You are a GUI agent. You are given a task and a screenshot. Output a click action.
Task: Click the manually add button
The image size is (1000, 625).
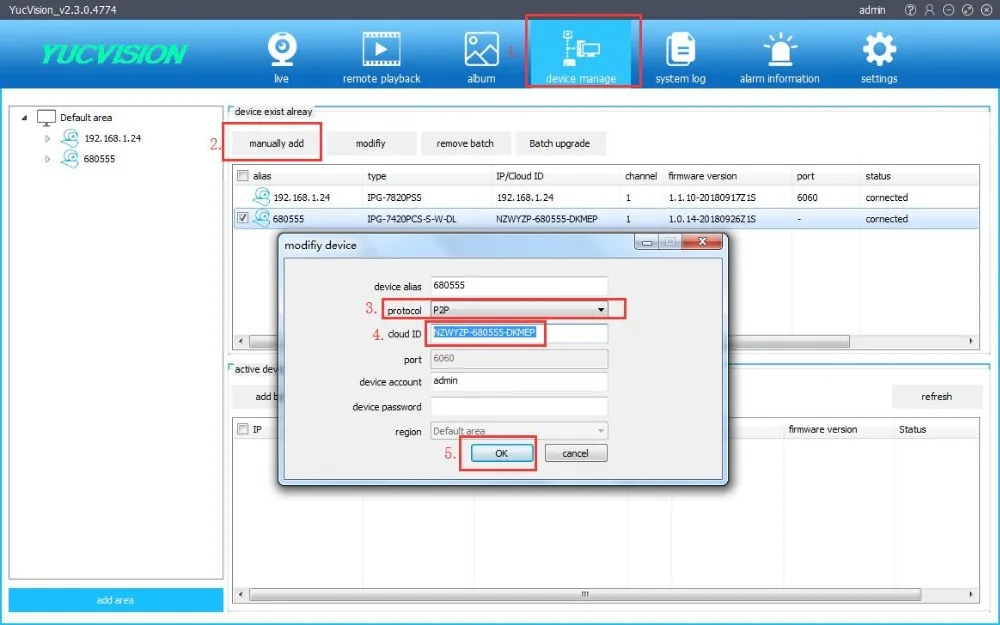pos(276,143)
